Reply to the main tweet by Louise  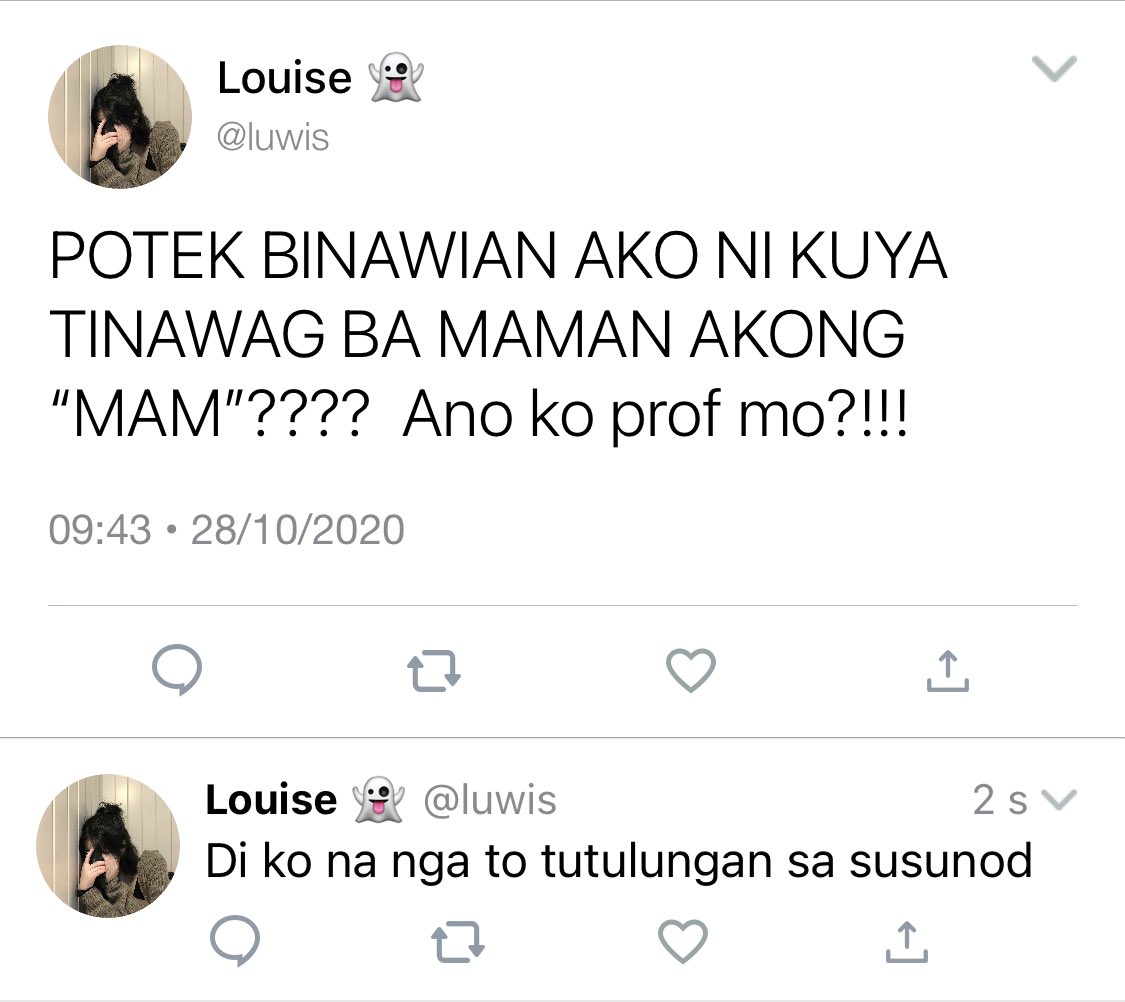[x=177, y=670]
